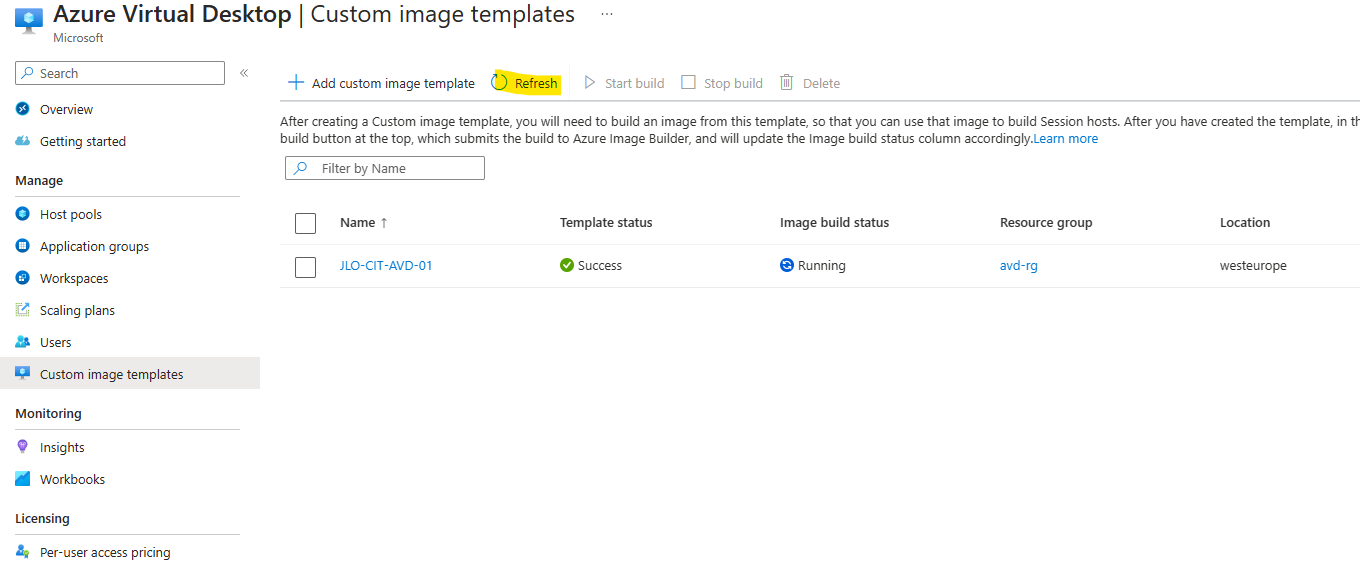Open the ellipsis more options menu

606,14
